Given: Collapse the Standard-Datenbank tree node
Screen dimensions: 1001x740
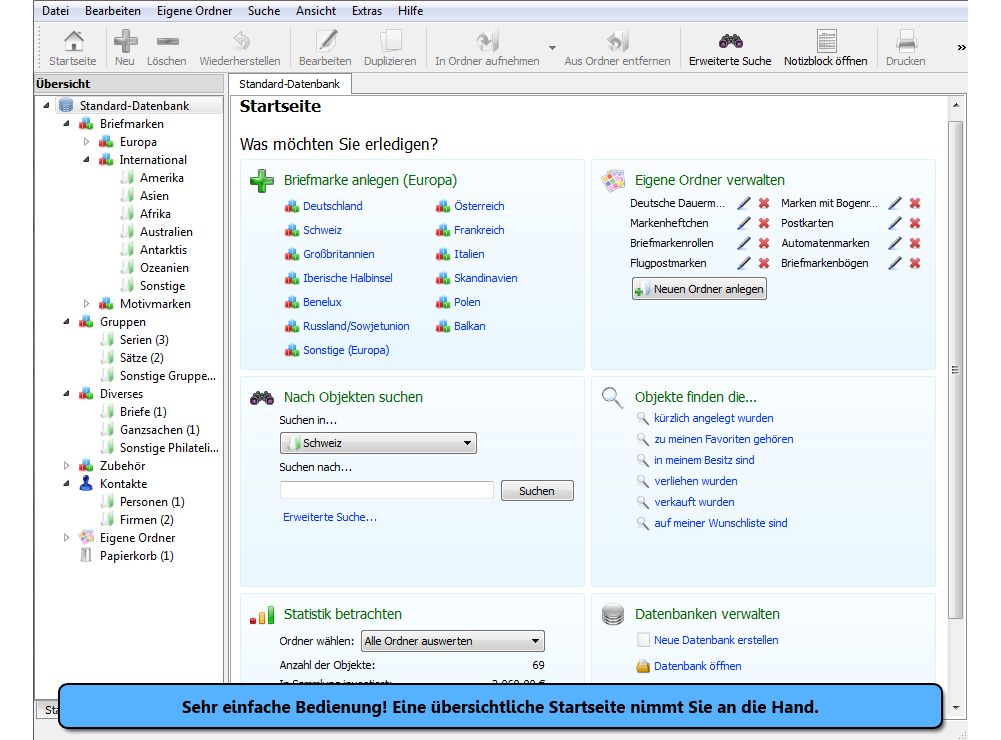Looking at the screenshot, I should pyautogui.click(x=46, y=105).
